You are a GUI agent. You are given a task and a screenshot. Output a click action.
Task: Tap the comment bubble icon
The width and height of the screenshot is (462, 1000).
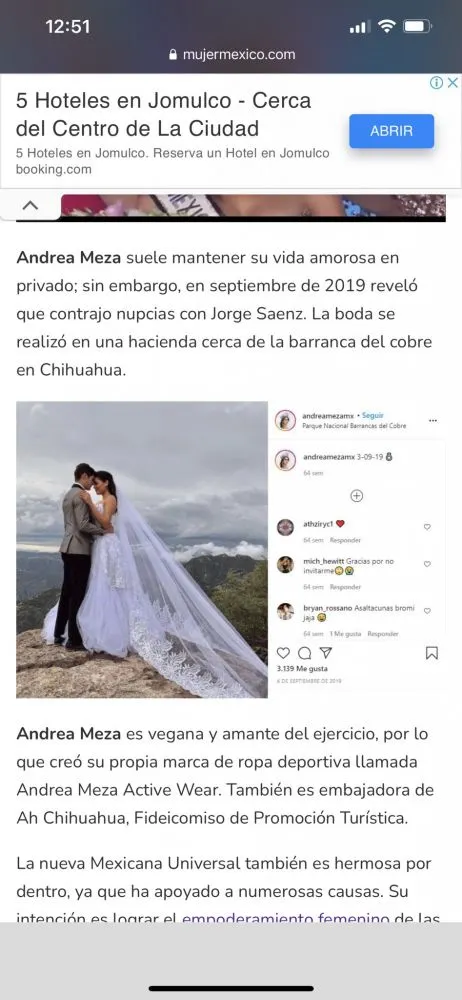305,652
